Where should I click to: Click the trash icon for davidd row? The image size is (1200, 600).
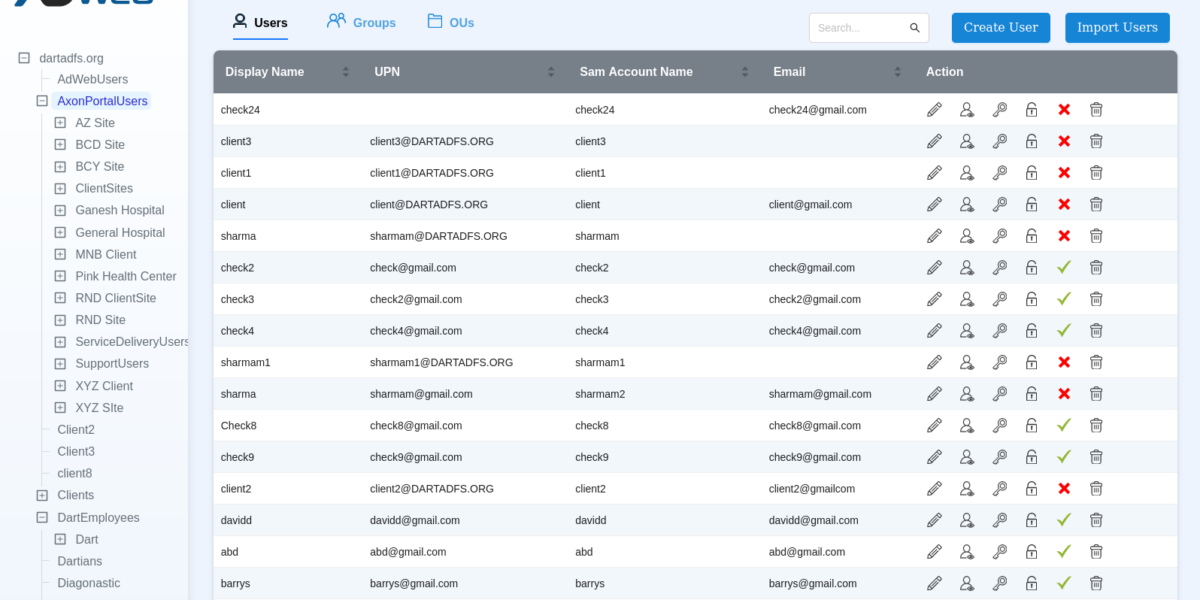point(1096,520)
